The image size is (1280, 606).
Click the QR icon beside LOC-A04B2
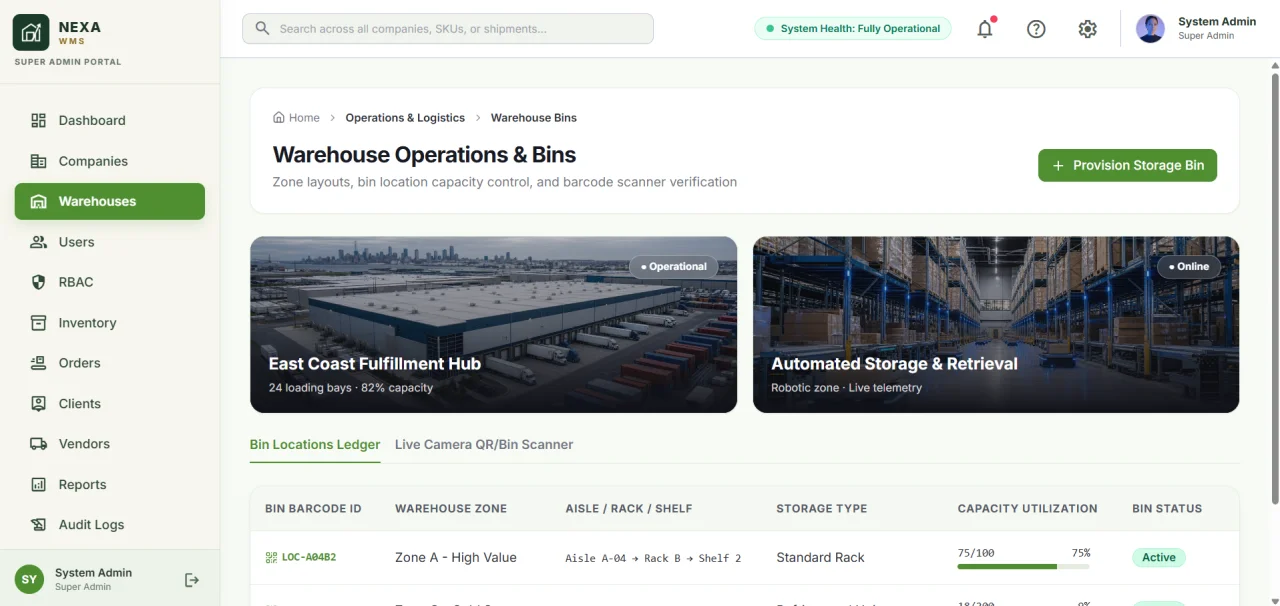pyautogui.click(x=271, y=558)
